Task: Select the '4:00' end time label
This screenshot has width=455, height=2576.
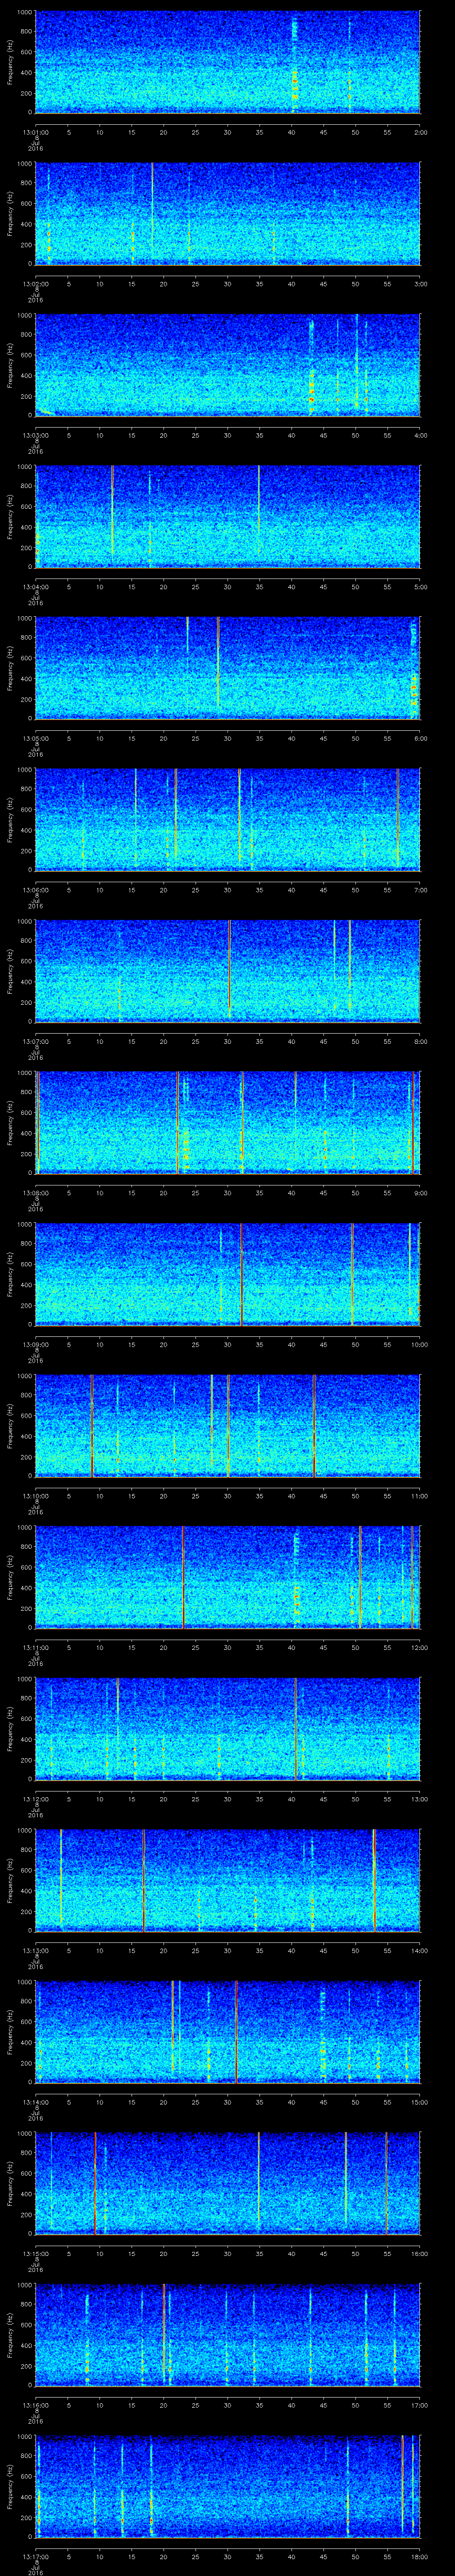Action: [x=420, y=435]
